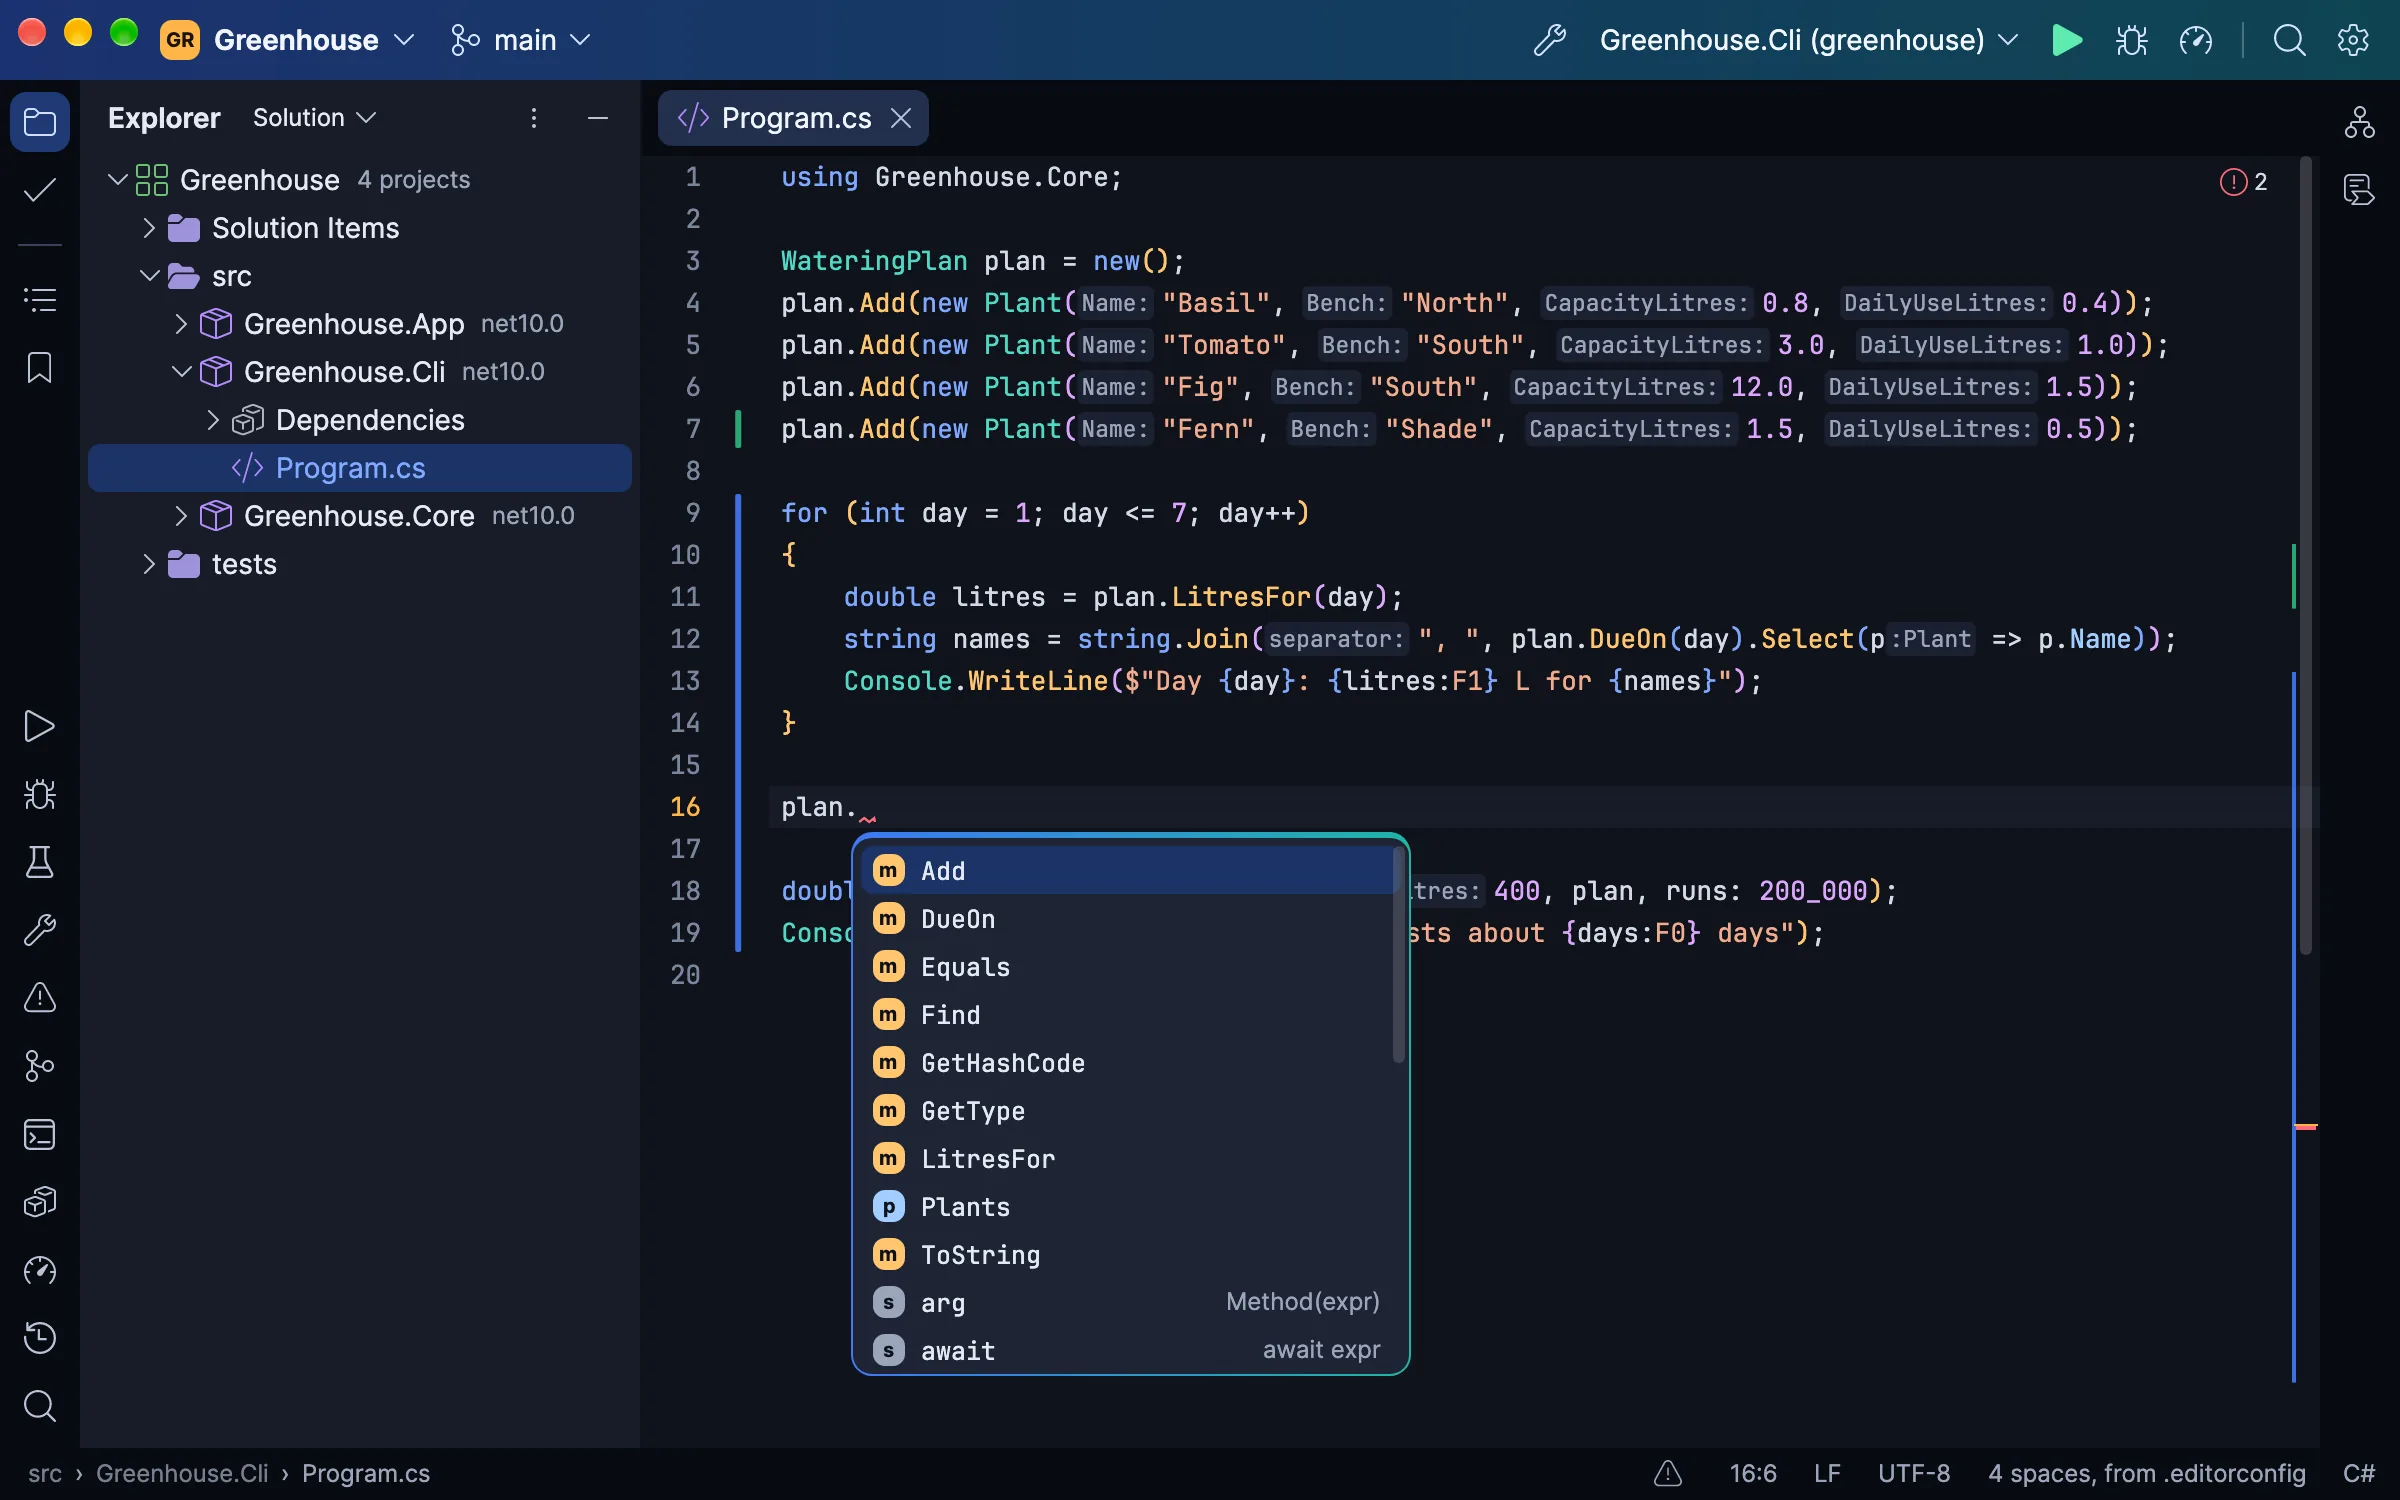The width and height of the screenshot is (2400, 1500).
Task: Choose DueOn from the completion list
Action: [1128, 919]
